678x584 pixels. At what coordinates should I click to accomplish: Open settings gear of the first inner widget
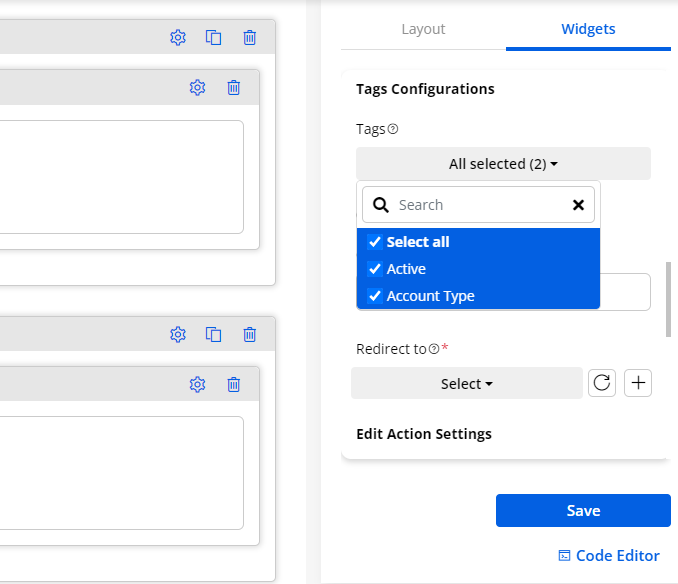[198, 88]
